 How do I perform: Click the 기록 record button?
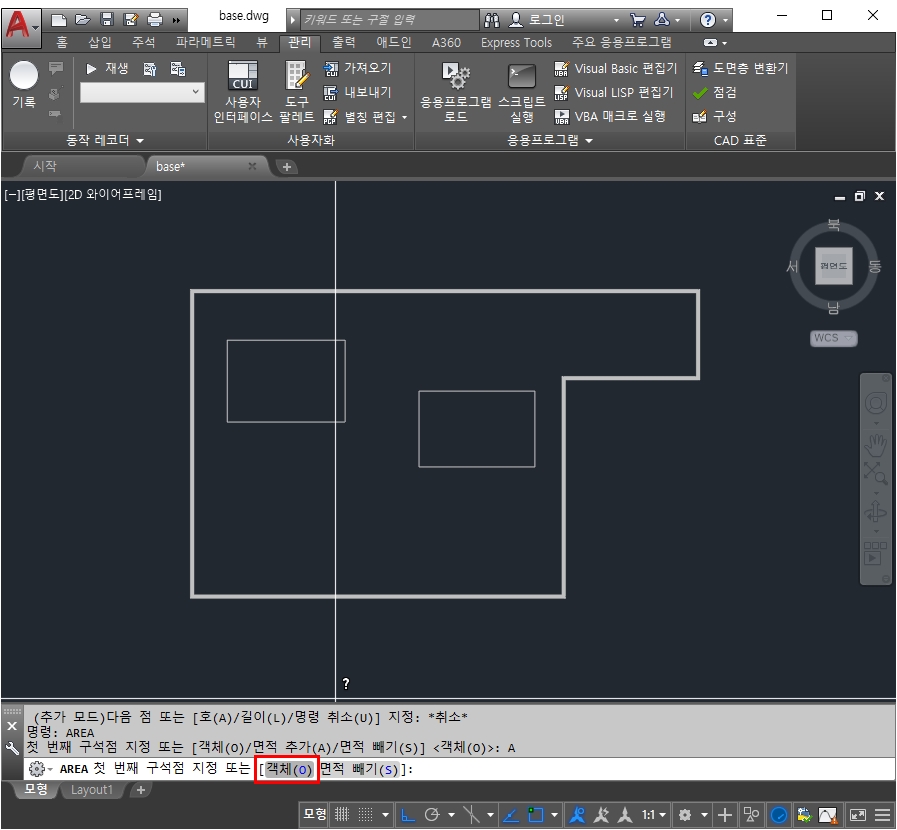(x=24, y=84)
